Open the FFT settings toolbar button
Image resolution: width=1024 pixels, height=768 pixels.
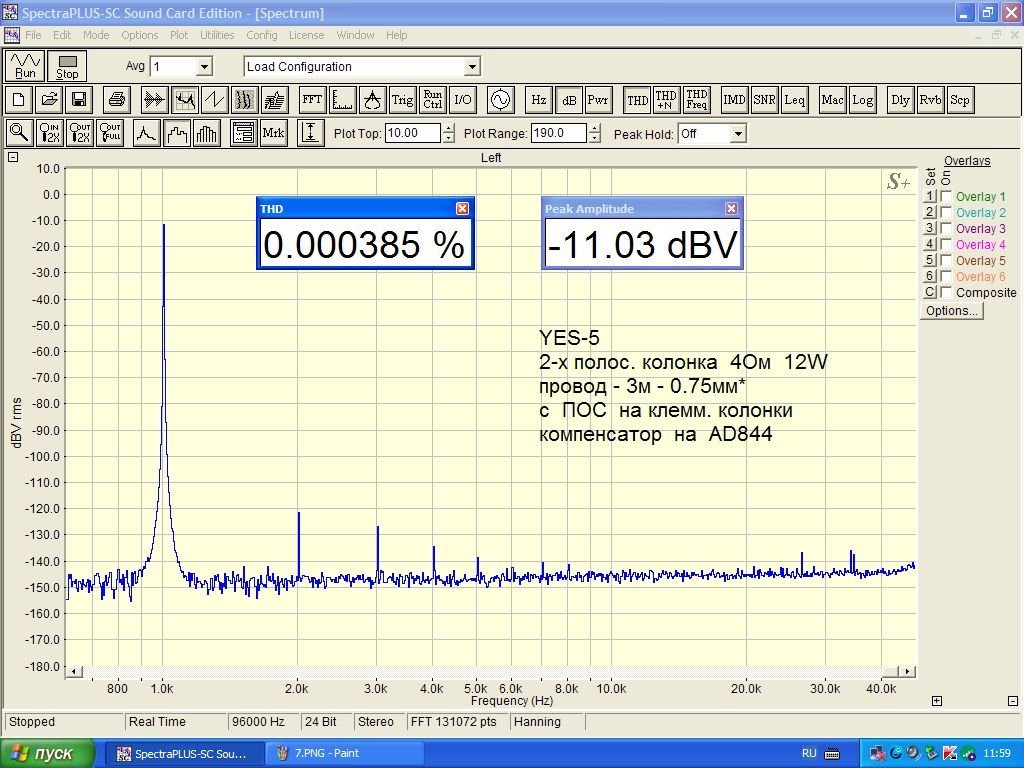[312, 100]
